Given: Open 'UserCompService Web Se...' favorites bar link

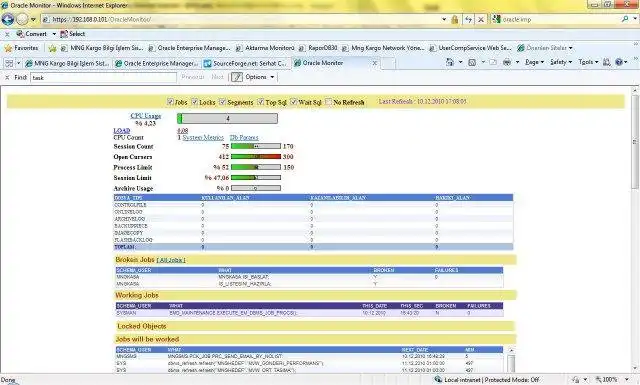Looking at the screenshot, I should pos(470,48).
